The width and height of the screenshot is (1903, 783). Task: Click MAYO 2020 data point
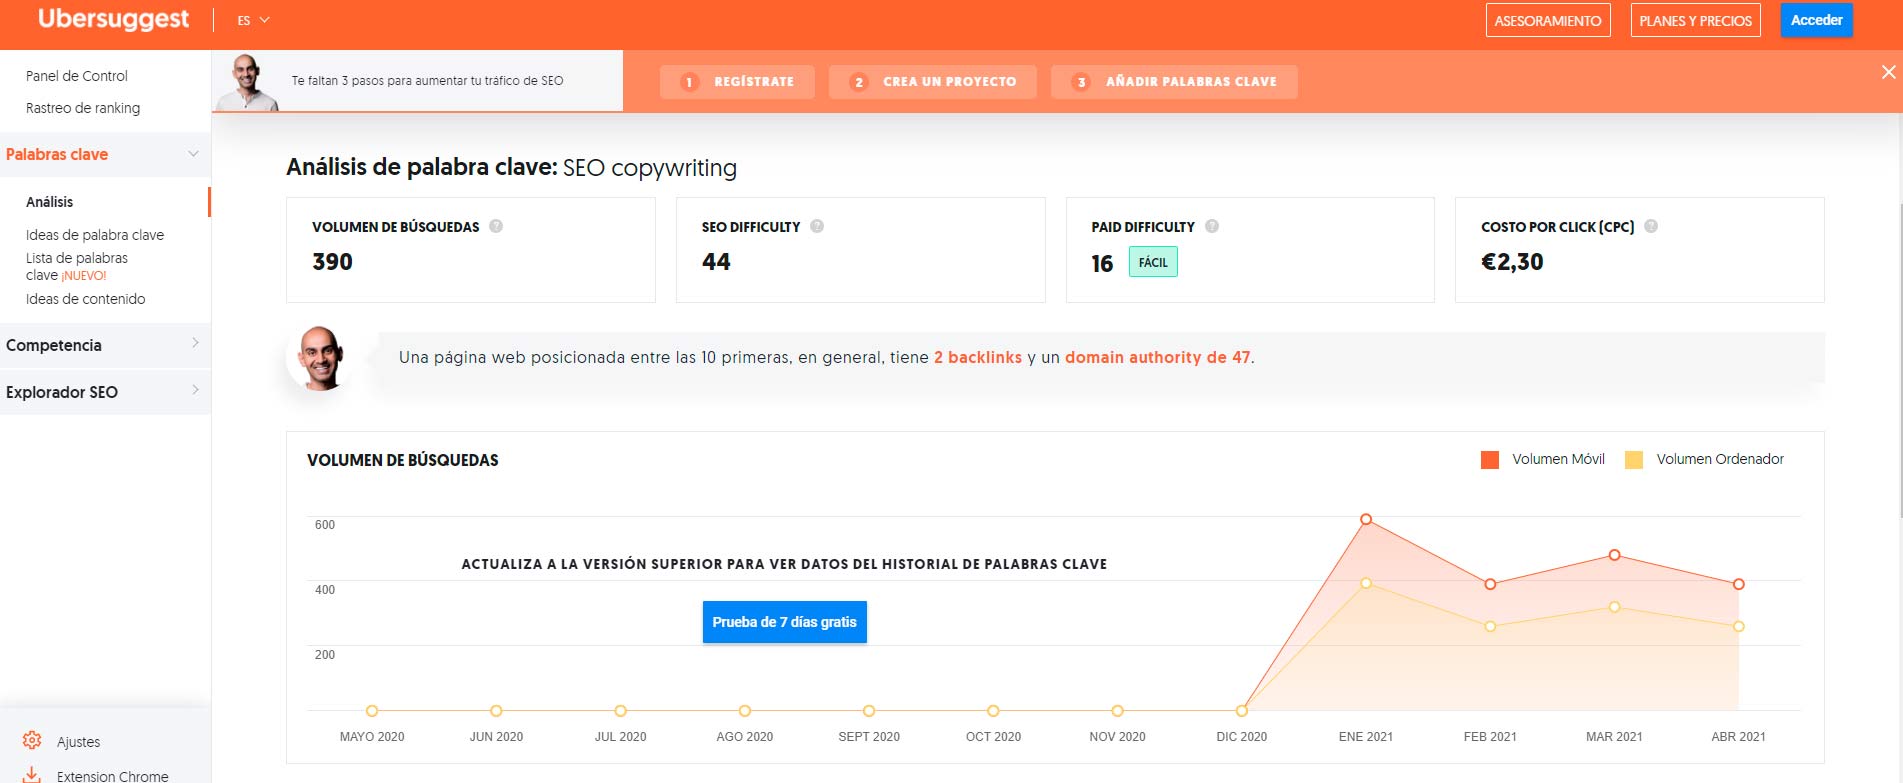point(372,711)
